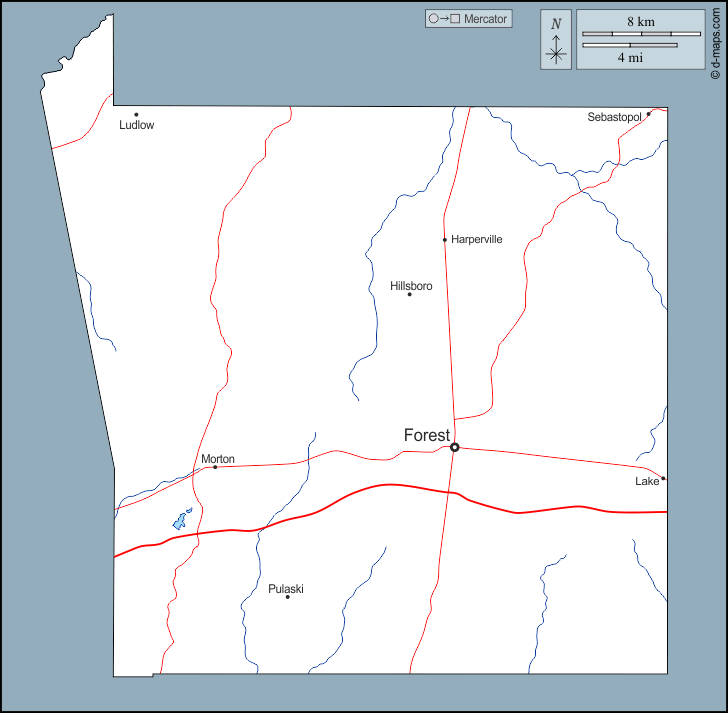Click the Pulaski town dot marker

(288, 597)
